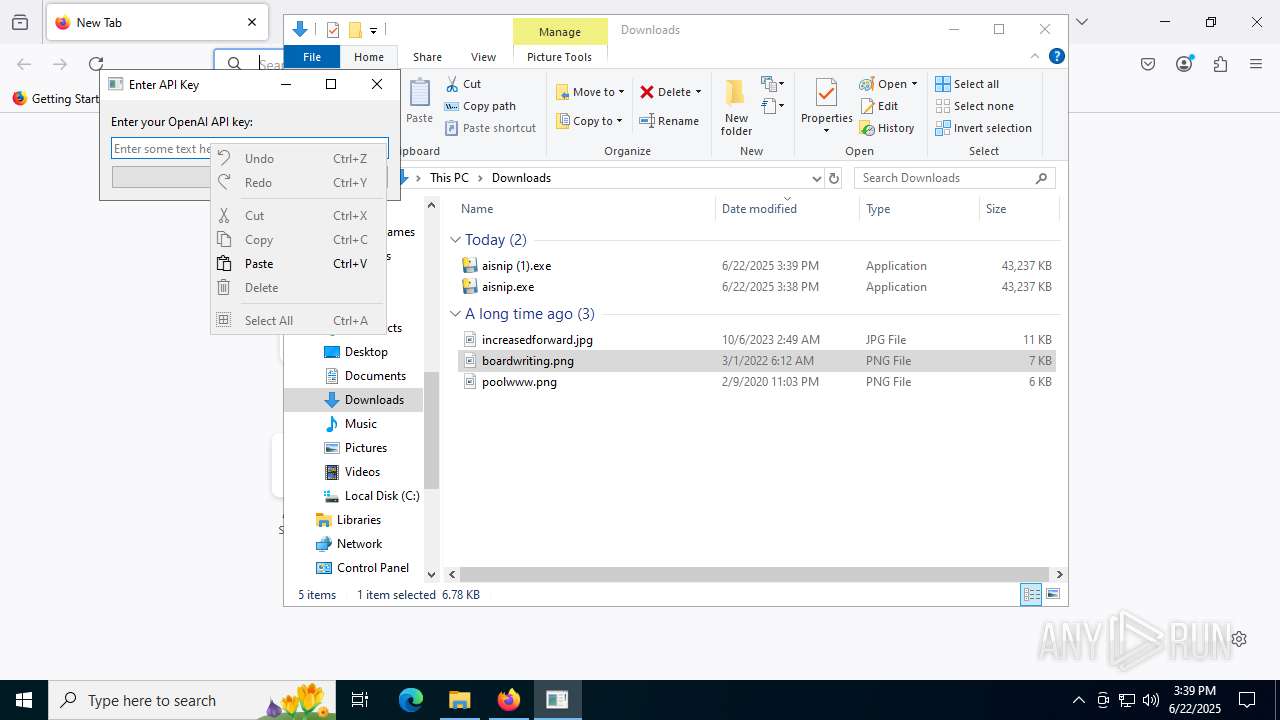Reload the Firefox page
1280x720 pixels.
pyautogui.click(x=96, y=64)
